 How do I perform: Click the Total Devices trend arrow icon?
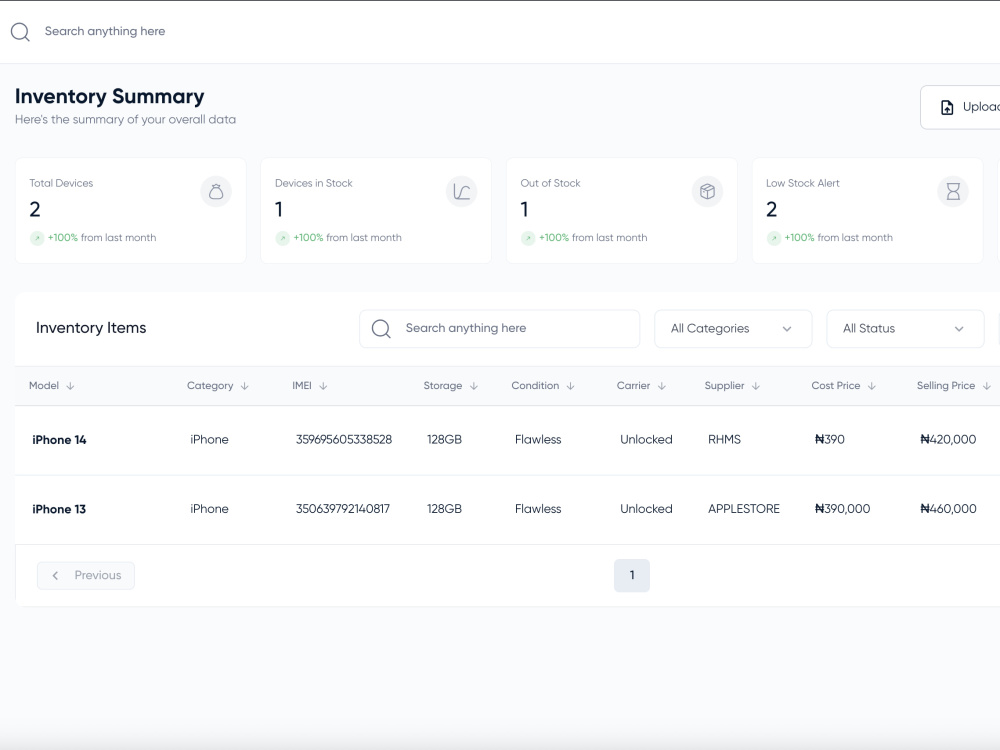coord(37,238)
